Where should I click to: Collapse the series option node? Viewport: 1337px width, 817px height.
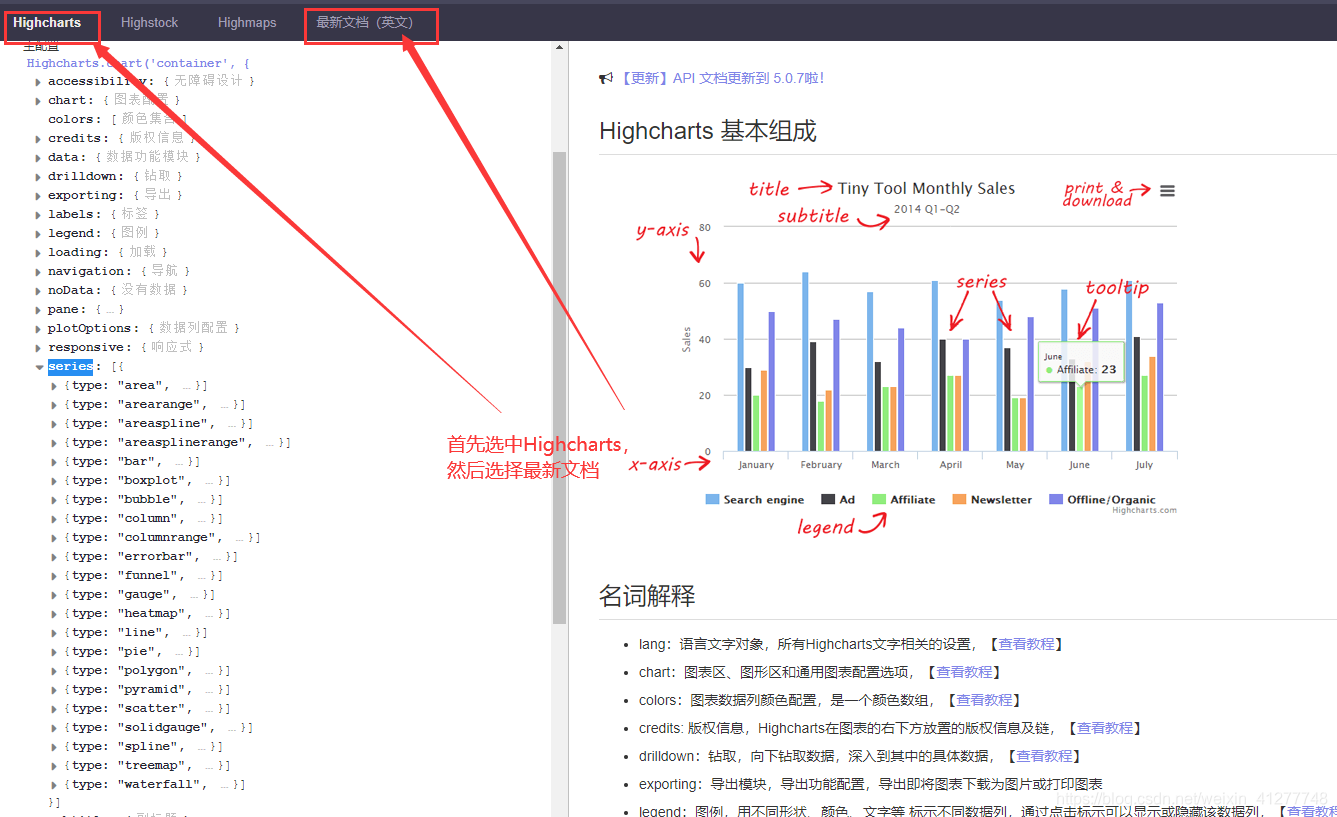pyautogui.click(x=38, y=367)
